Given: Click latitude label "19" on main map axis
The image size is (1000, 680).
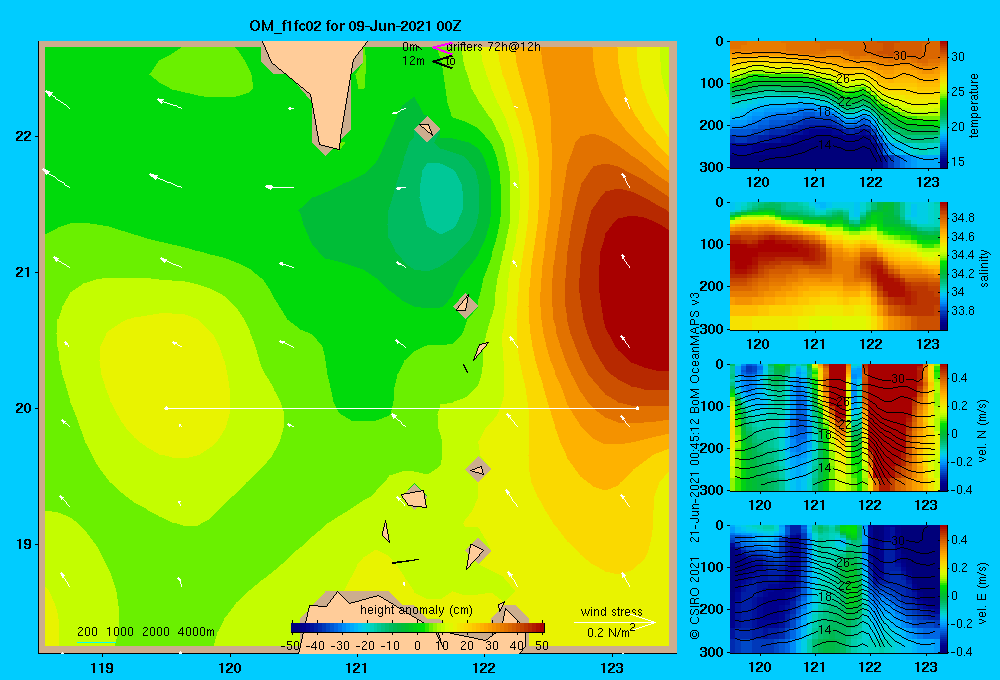Looking at the screenshot, I should point(23,544).
